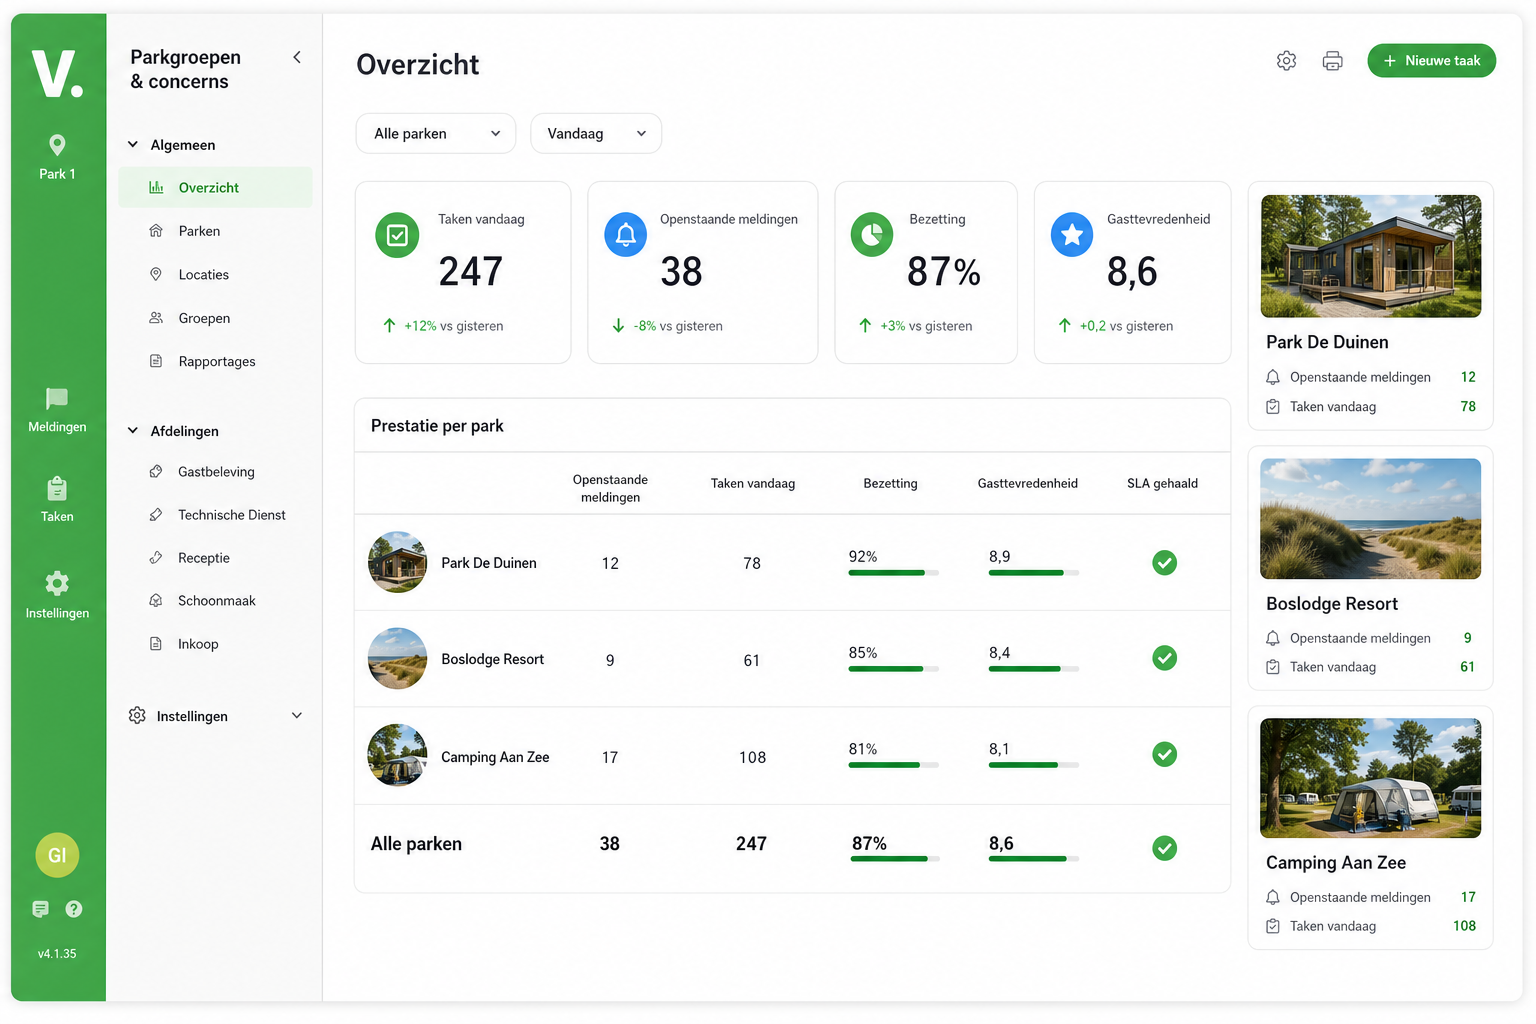Image resolution: width=1536 pixels, height=1024 pixels.
Task: Open Instellingen gear in green sidebar
Action: pos(57,583)
